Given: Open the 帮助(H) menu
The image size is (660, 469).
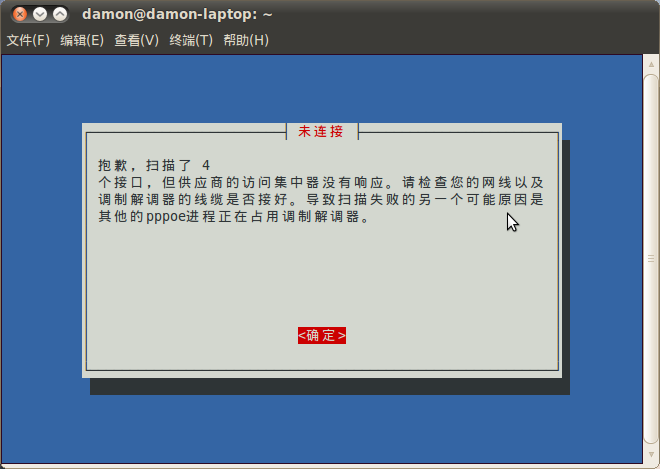Looking at the screenshot, I should 246,40.
